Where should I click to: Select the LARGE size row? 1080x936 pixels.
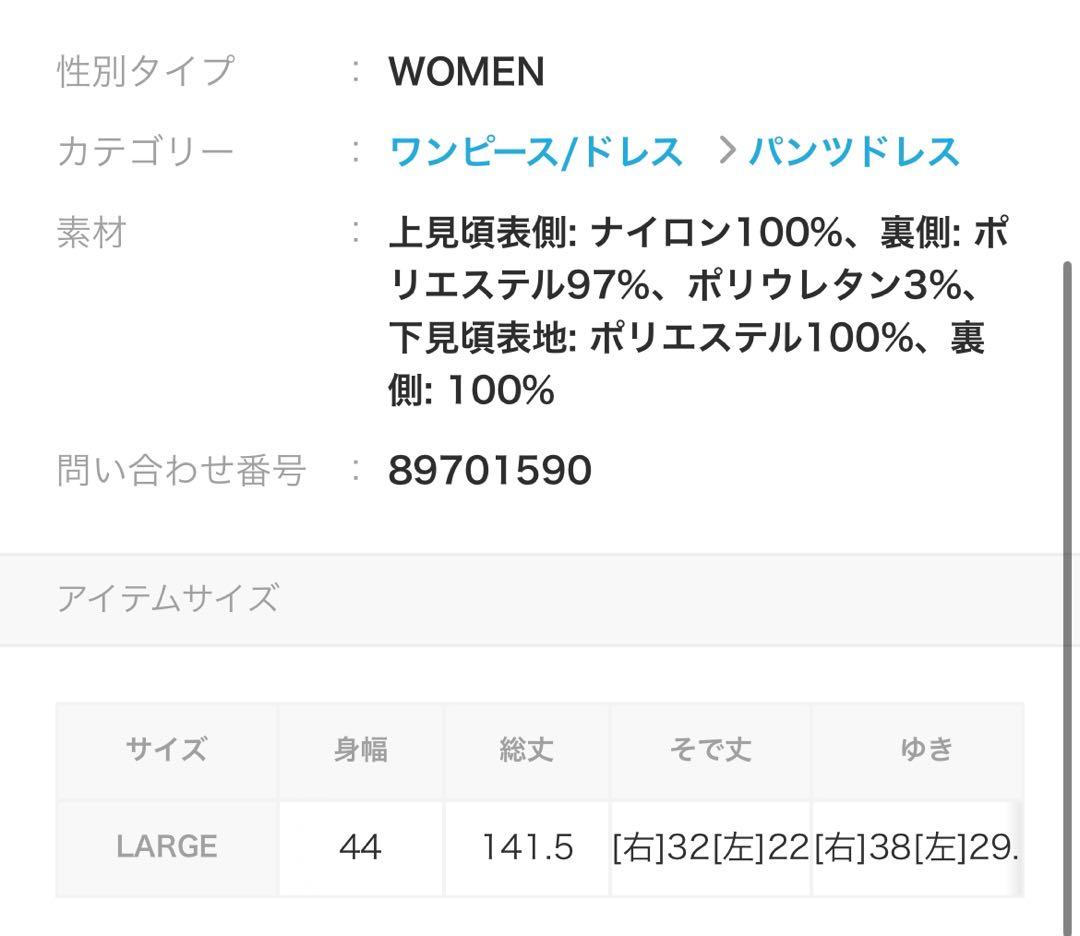[168, 848]
